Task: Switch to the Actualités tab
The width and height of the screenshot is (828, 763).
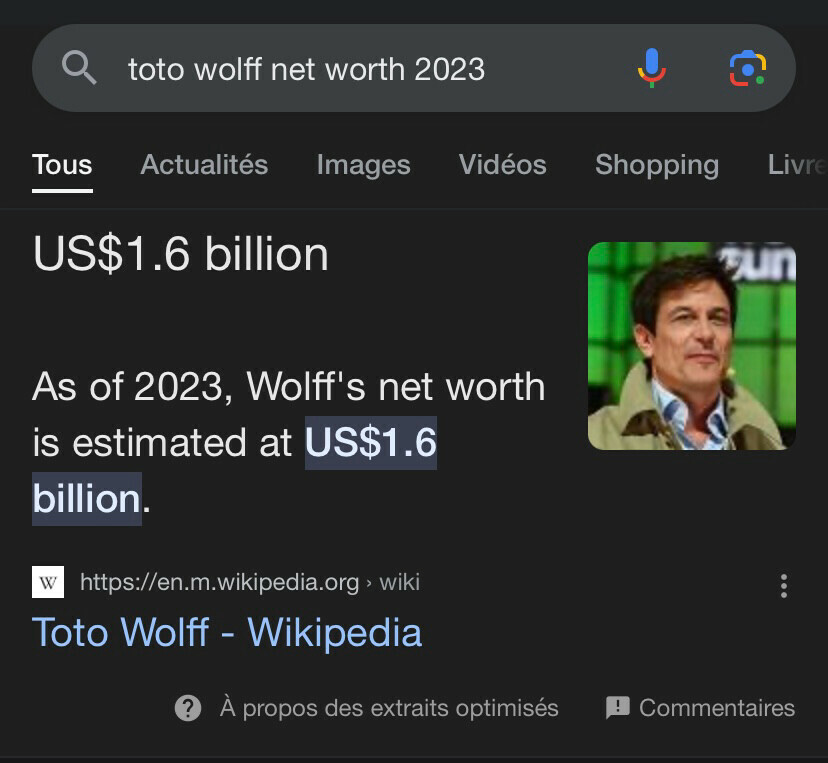Action: tap(204, 165)
